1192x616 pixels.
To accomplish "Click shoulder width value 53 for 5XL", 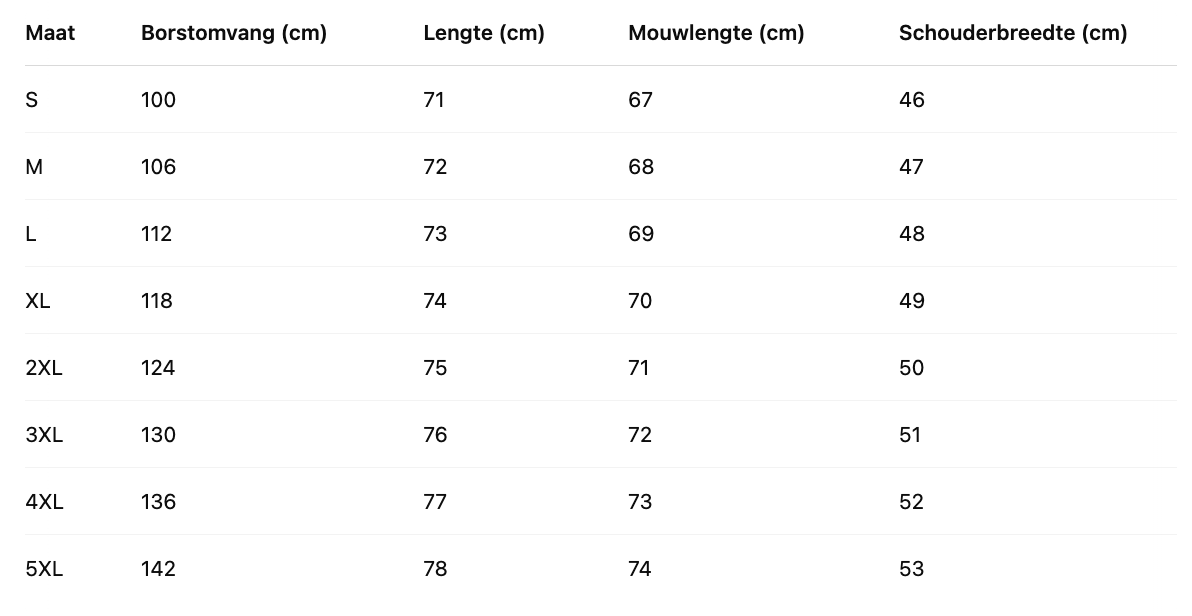I will click(x=912, y=569).
